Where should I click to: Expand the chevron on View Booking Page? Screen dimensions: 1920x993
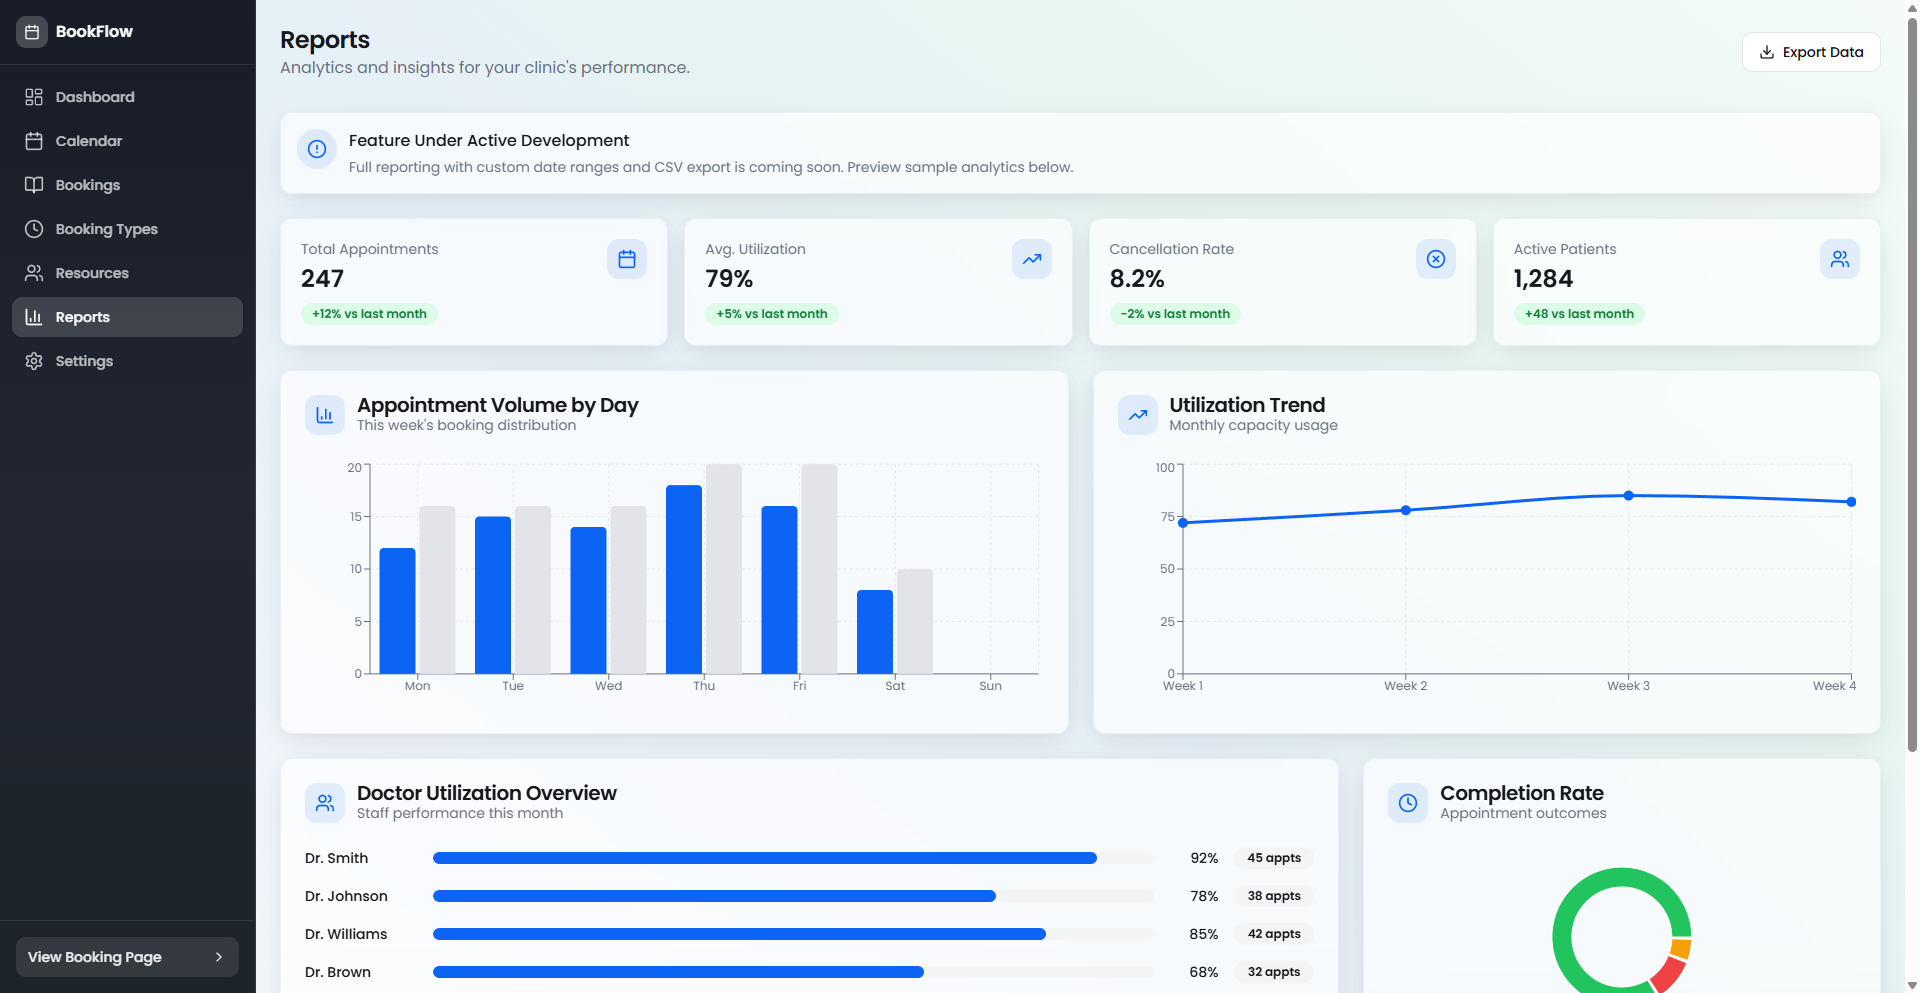[219, 957]
